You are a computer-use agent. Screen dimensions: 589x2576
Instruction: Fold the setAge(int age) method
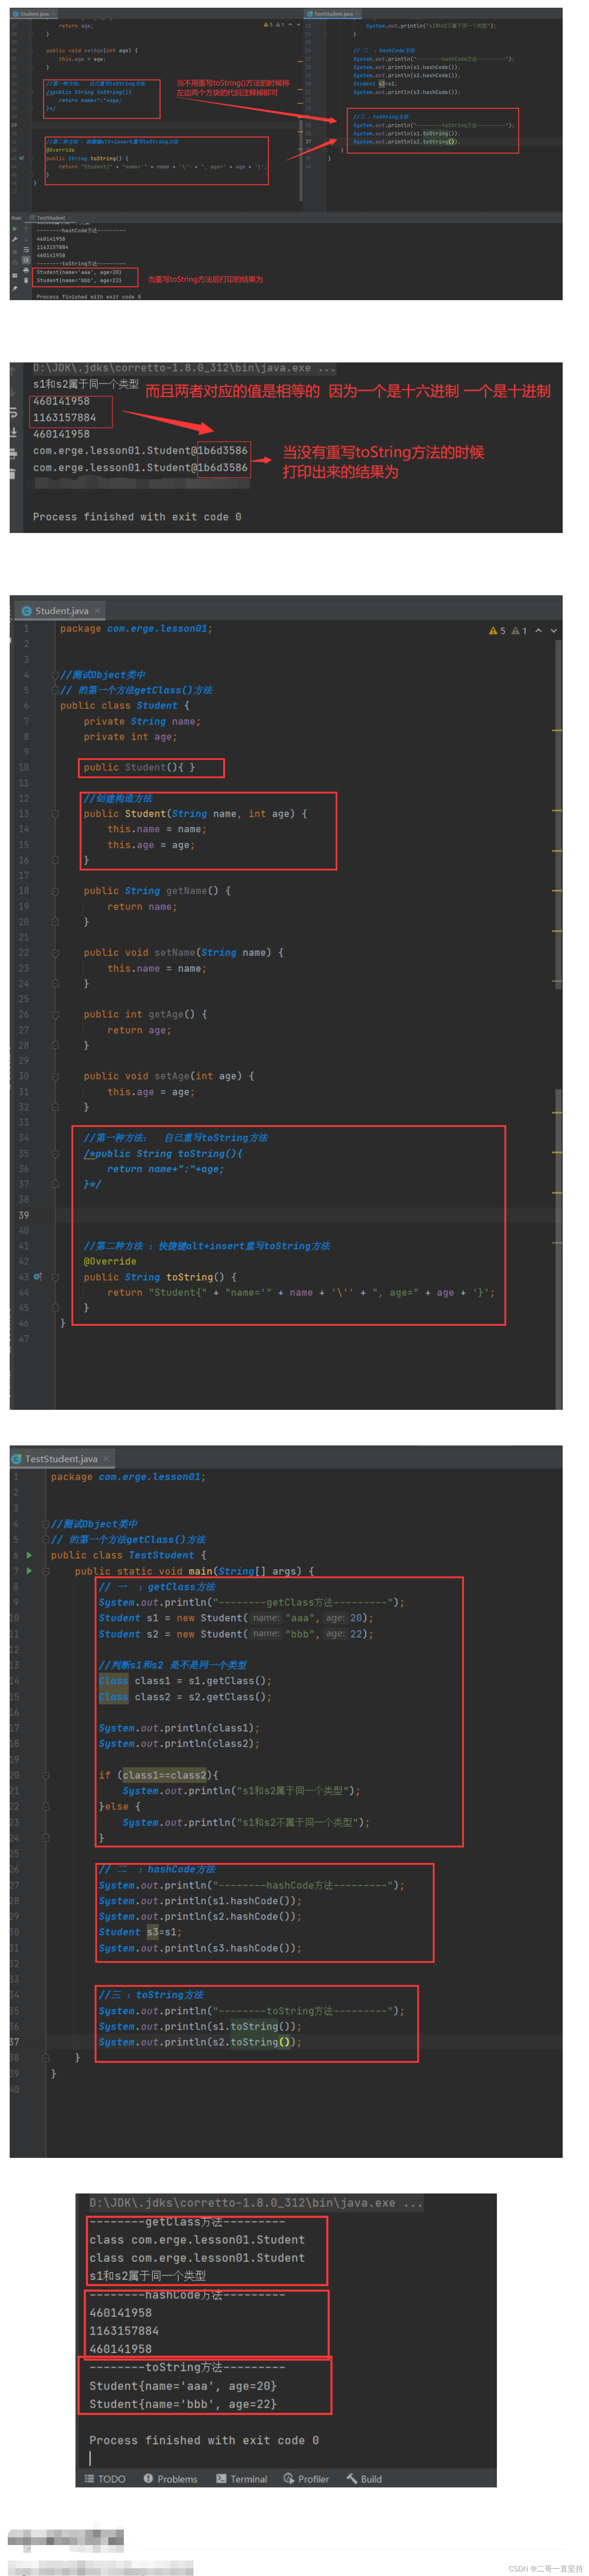click(55, 1077)
